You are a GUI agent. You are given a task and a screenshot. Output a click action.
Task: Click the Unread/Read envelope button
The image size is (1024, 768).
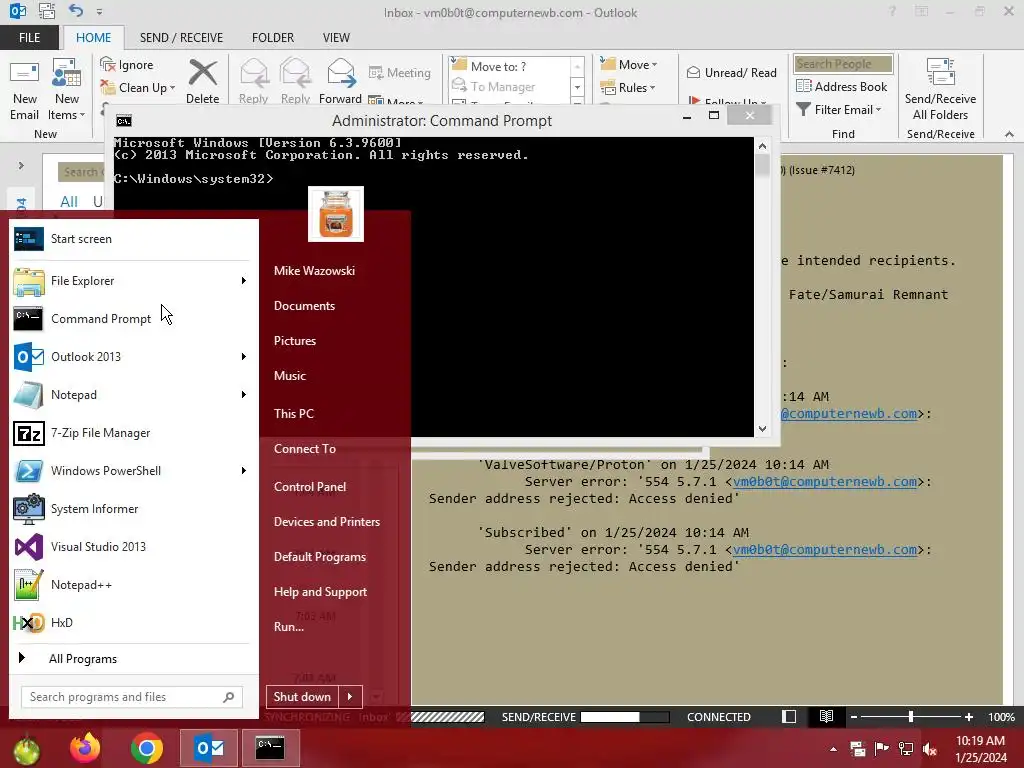tap(731, 72)
